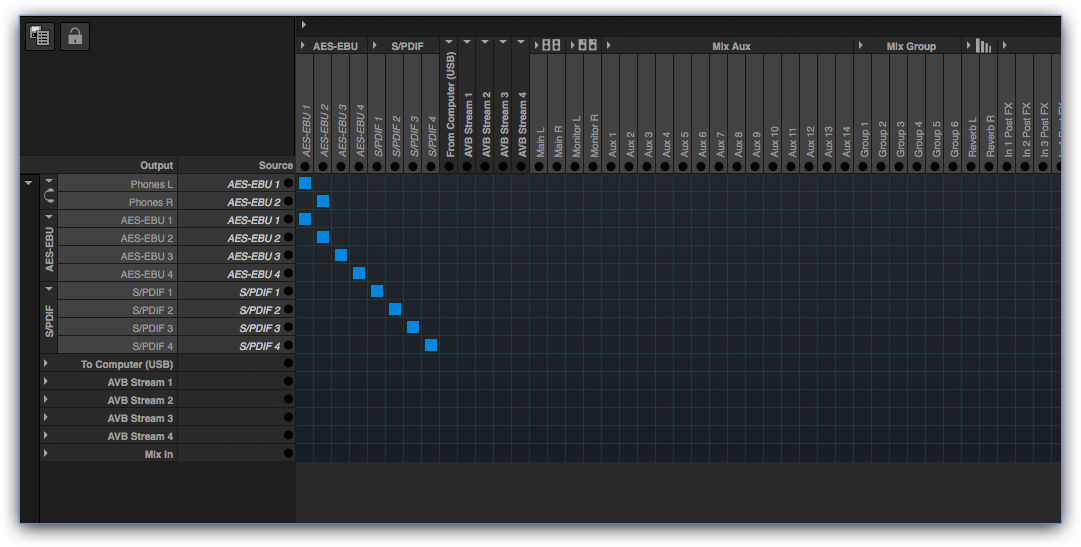Click the black dot beside Mix In row
Viewport: 1081px width, 547px height.
[288, 454]
